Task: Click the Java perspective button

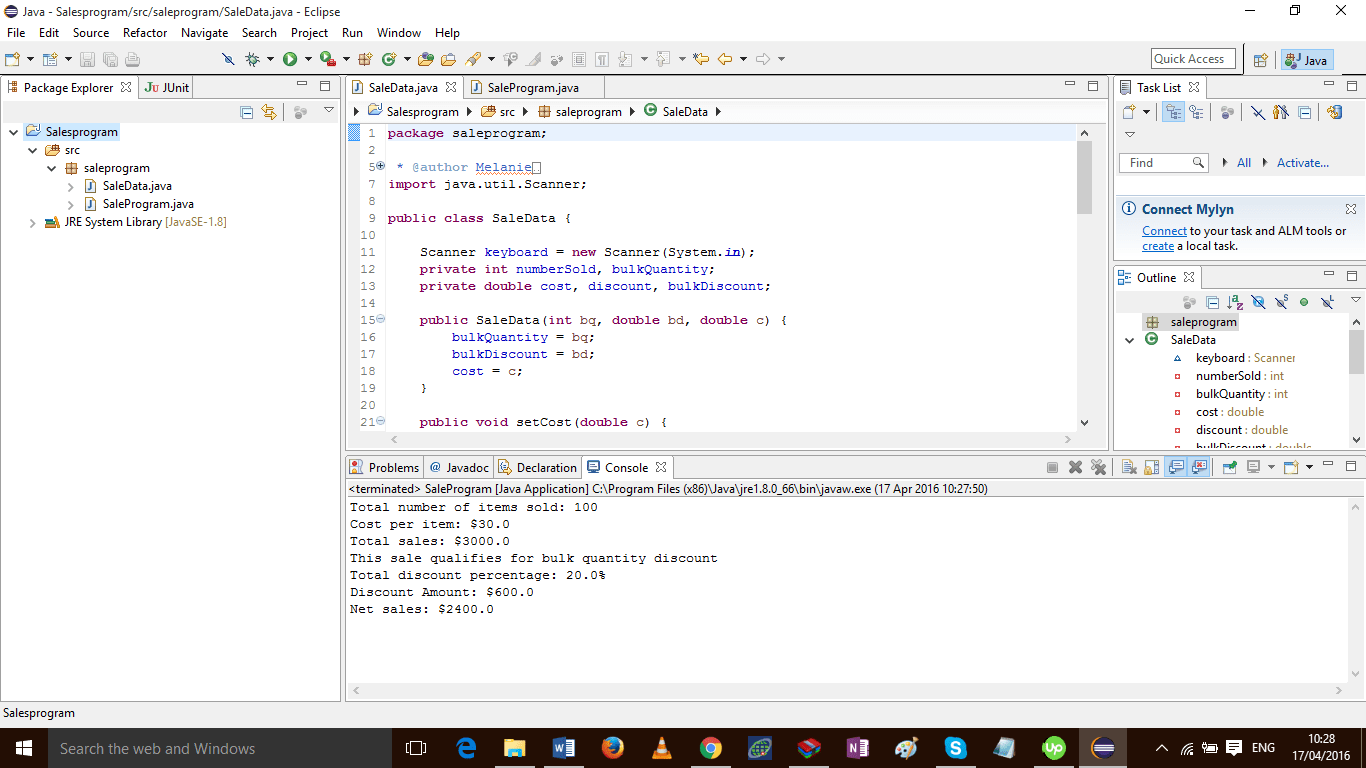Action: pos(1307,60)
